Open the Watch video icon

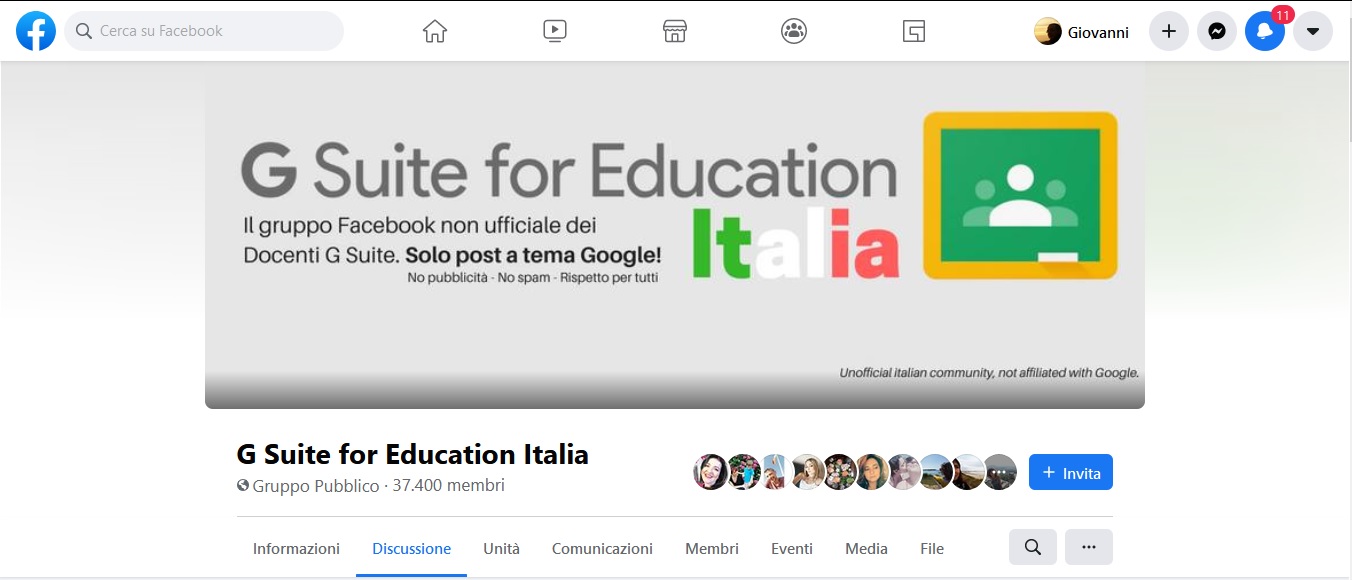coord(554,30)
